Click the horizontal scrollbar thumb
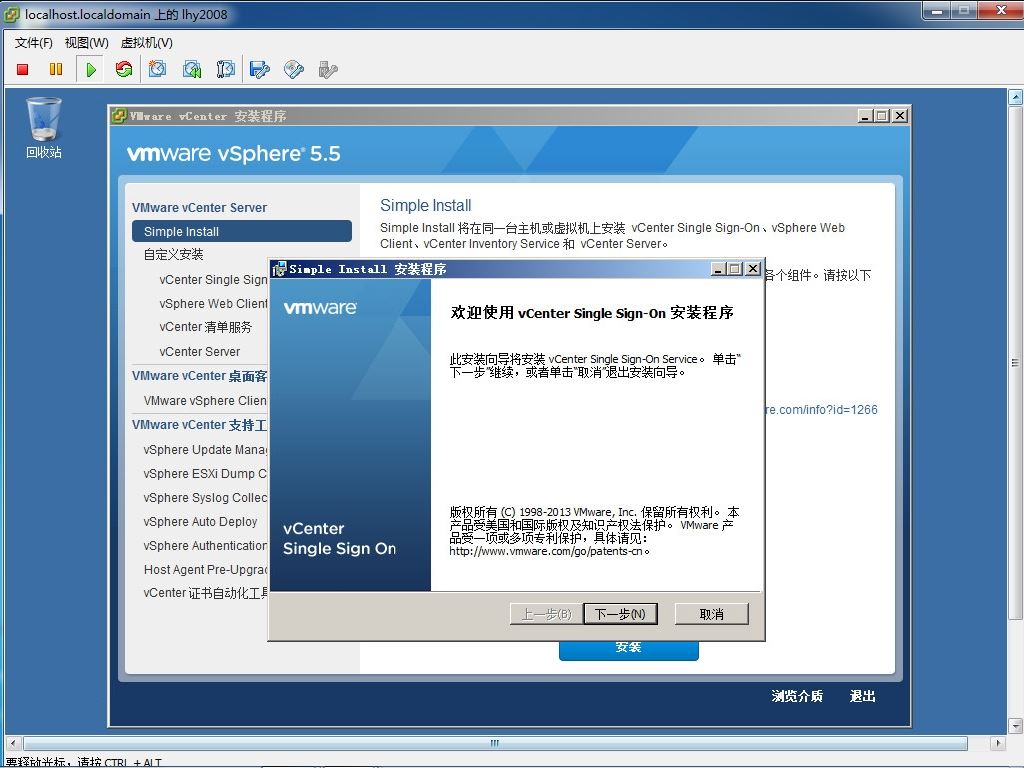Viewport: 1024px width, 768px height. [x=495, y=743]
